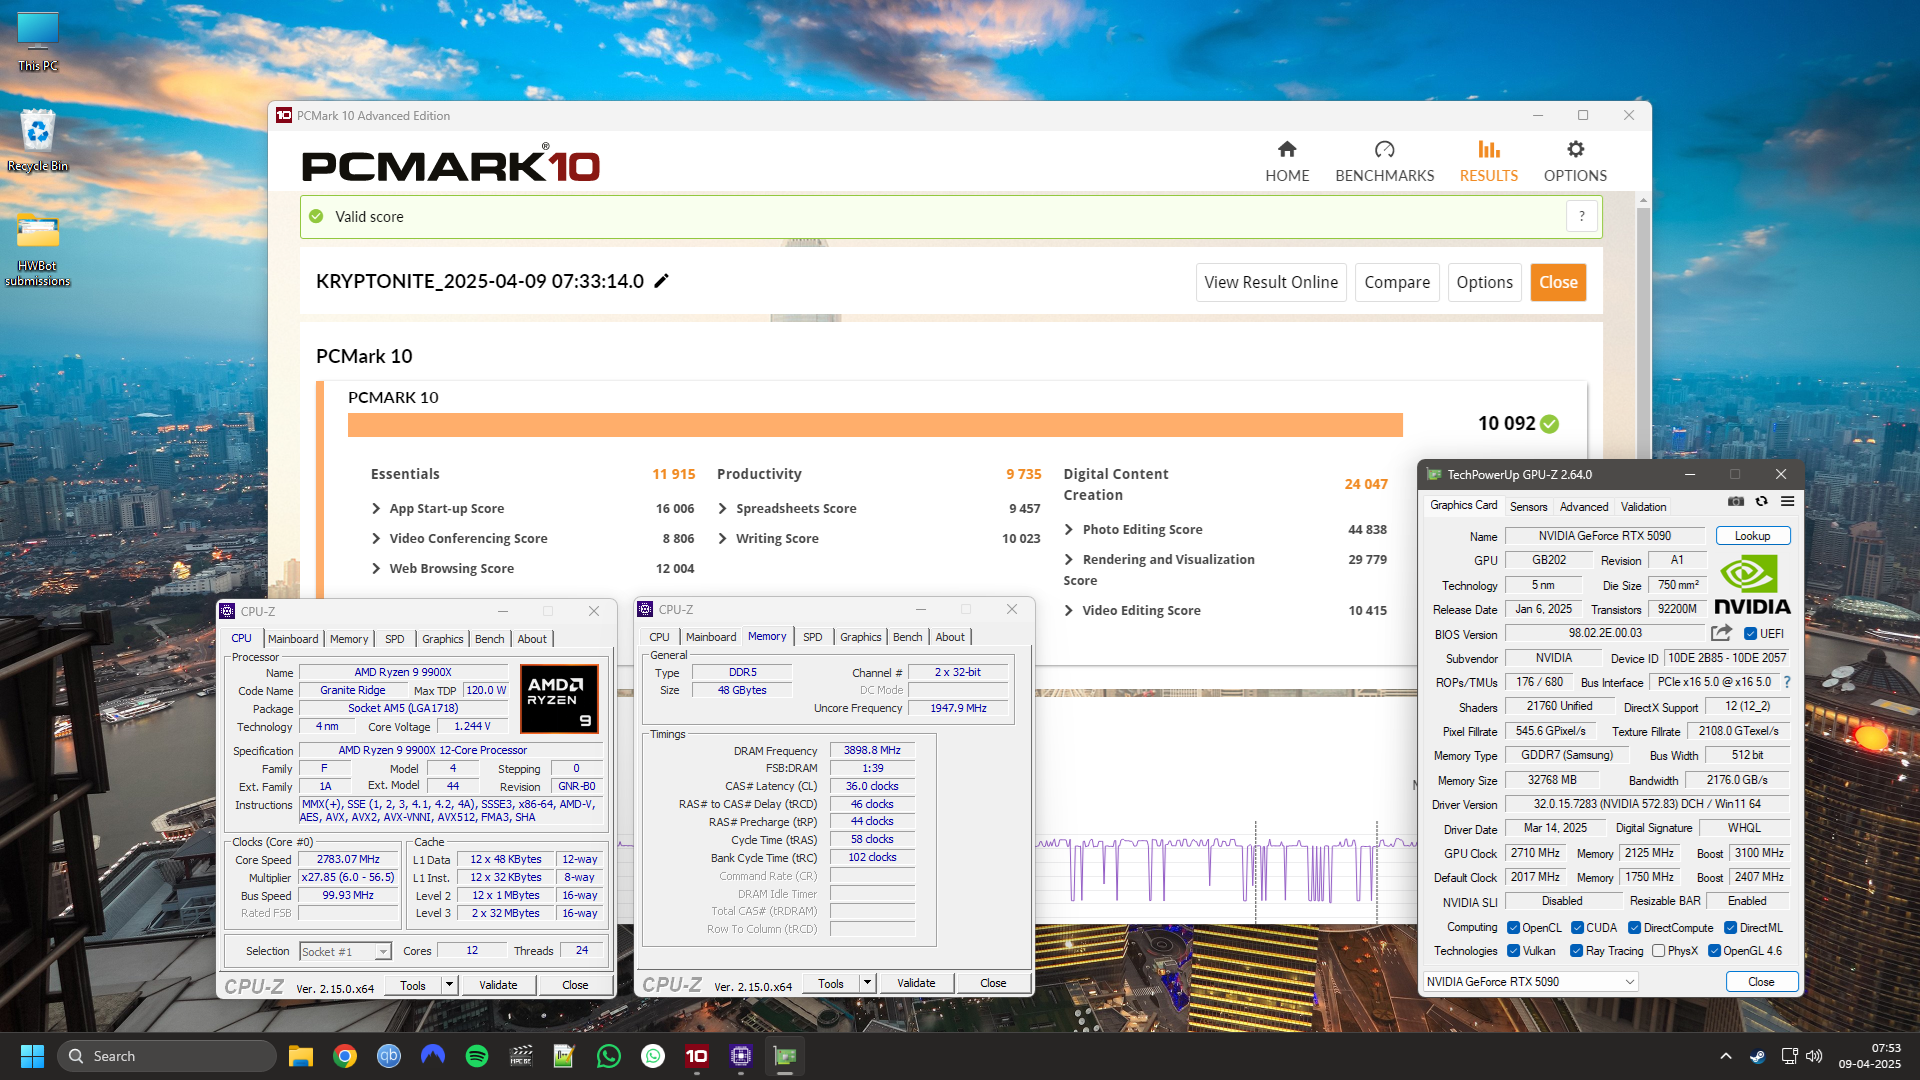Open the Sensors tab in GPU-Z
Viewport: 1920px width, 1080px height.
tap(1528, 506)
